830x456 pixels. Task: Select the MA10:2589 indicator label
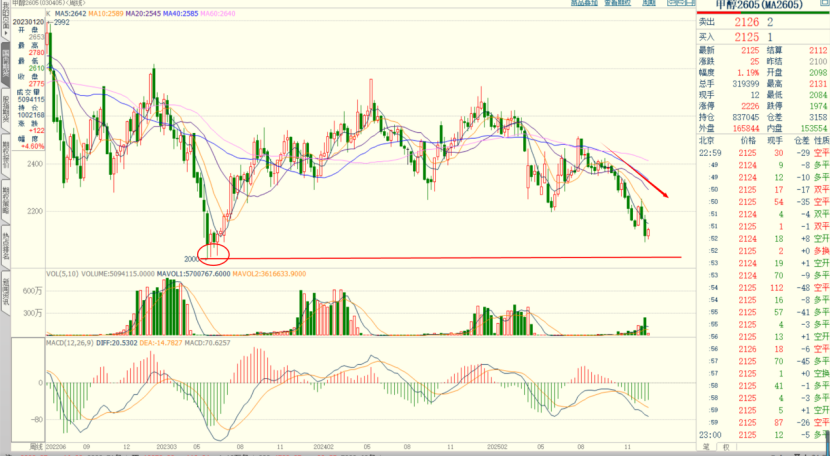(106, 13)
